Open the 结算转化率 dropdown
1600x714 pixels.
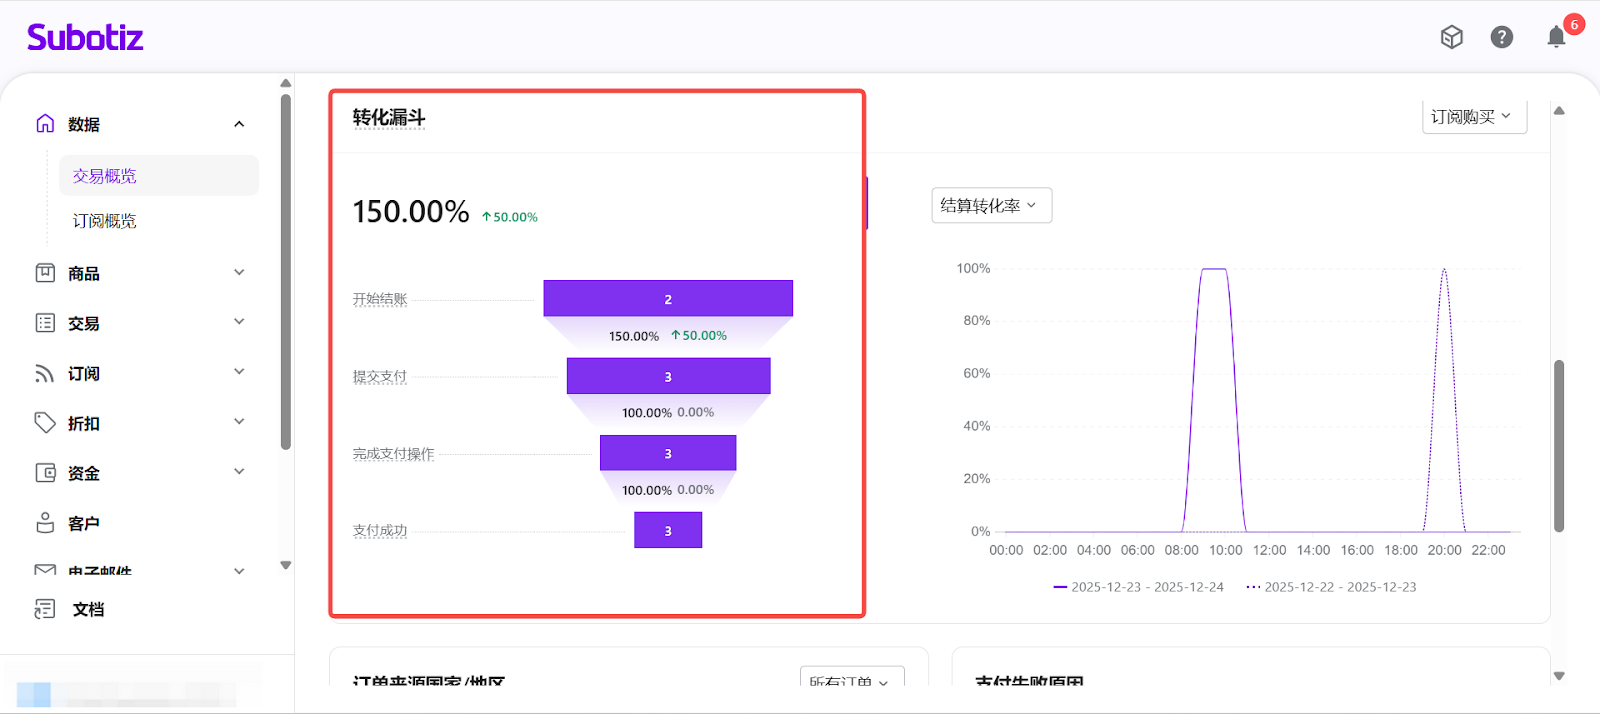tap(990, 206)
